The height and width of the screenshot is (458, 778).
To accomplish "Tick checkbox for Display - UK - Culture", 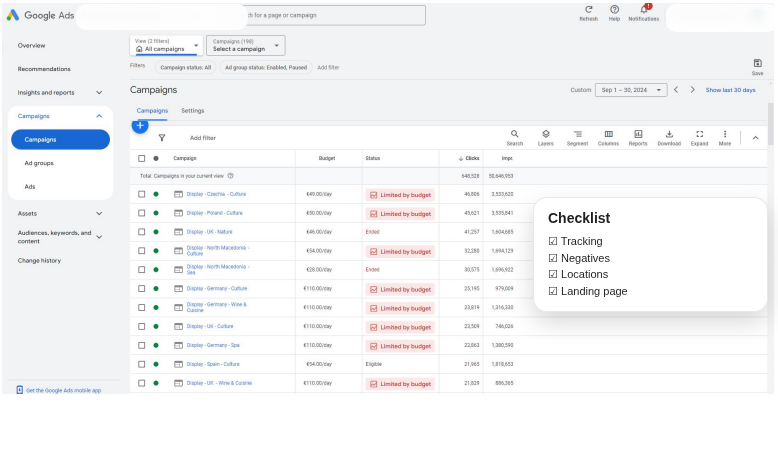I will pos(141,326).
